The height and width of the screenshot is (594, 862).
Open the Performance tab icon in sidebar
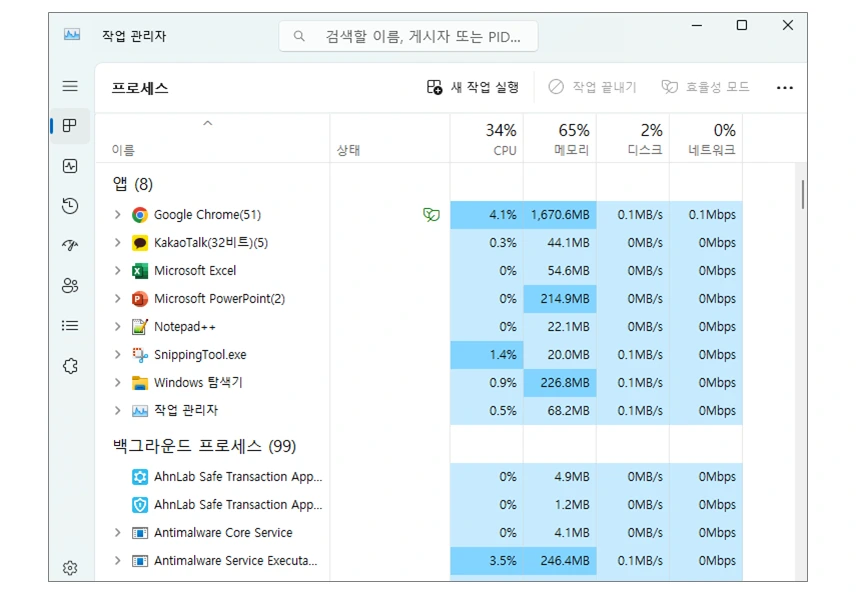[70, 166]
